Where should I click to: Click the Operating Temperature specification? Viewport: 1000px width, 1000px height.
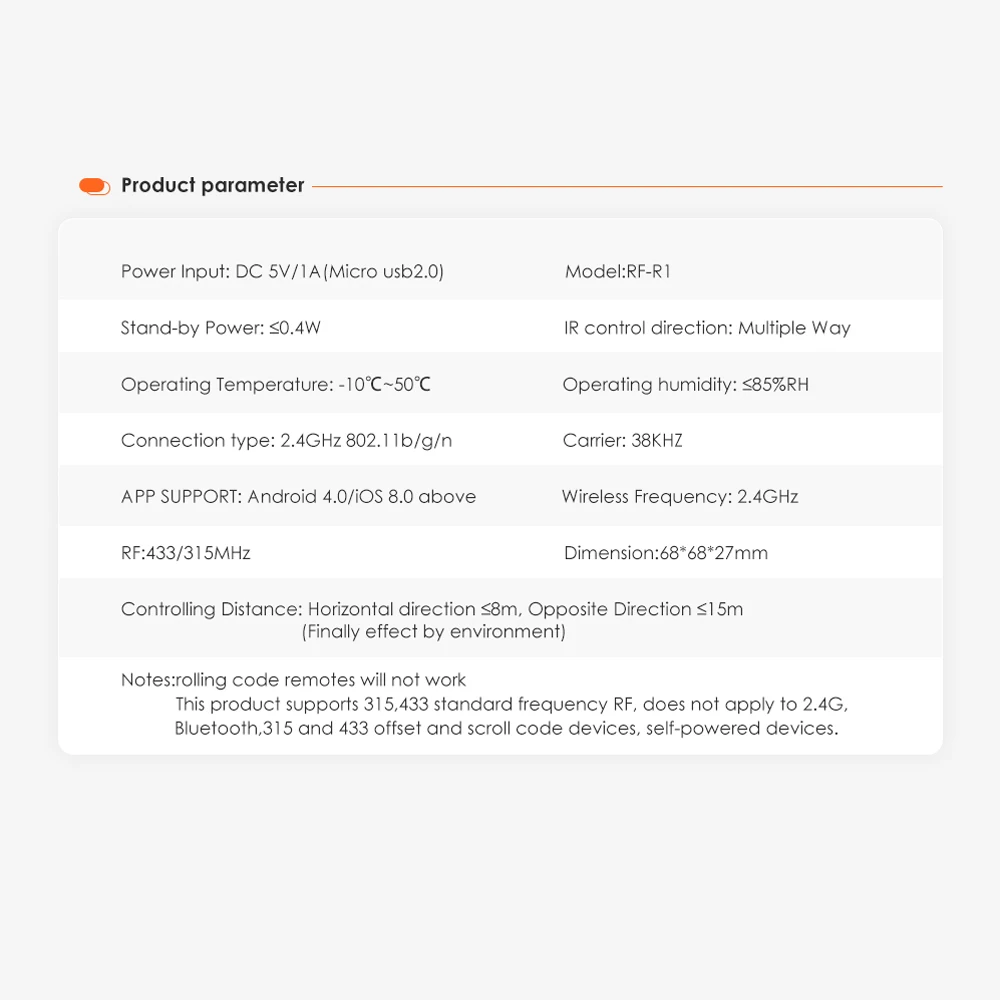click(276, 385)
